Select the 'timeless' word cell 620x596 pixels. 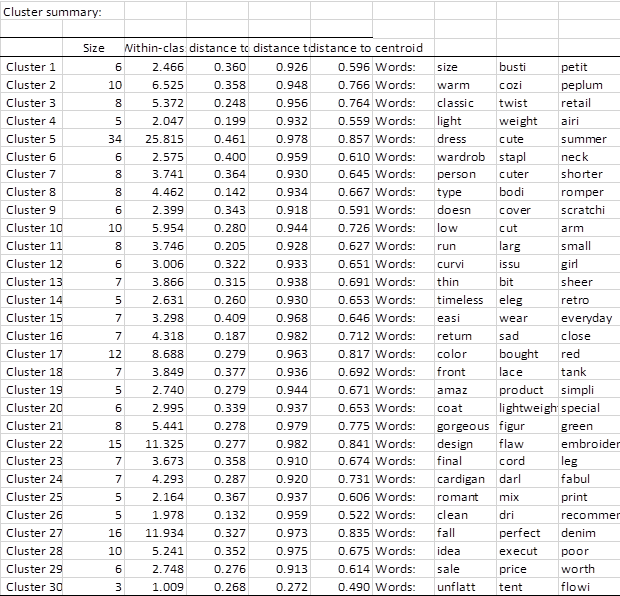(x=461, y=300)
